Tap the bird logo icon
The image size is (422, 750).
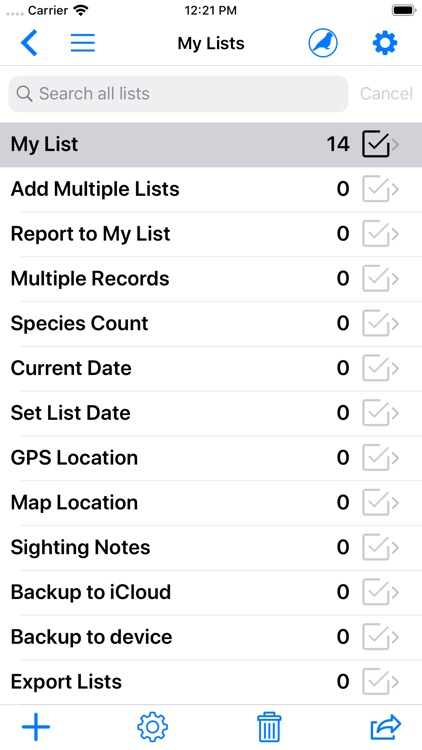click(x=323, y=43)
